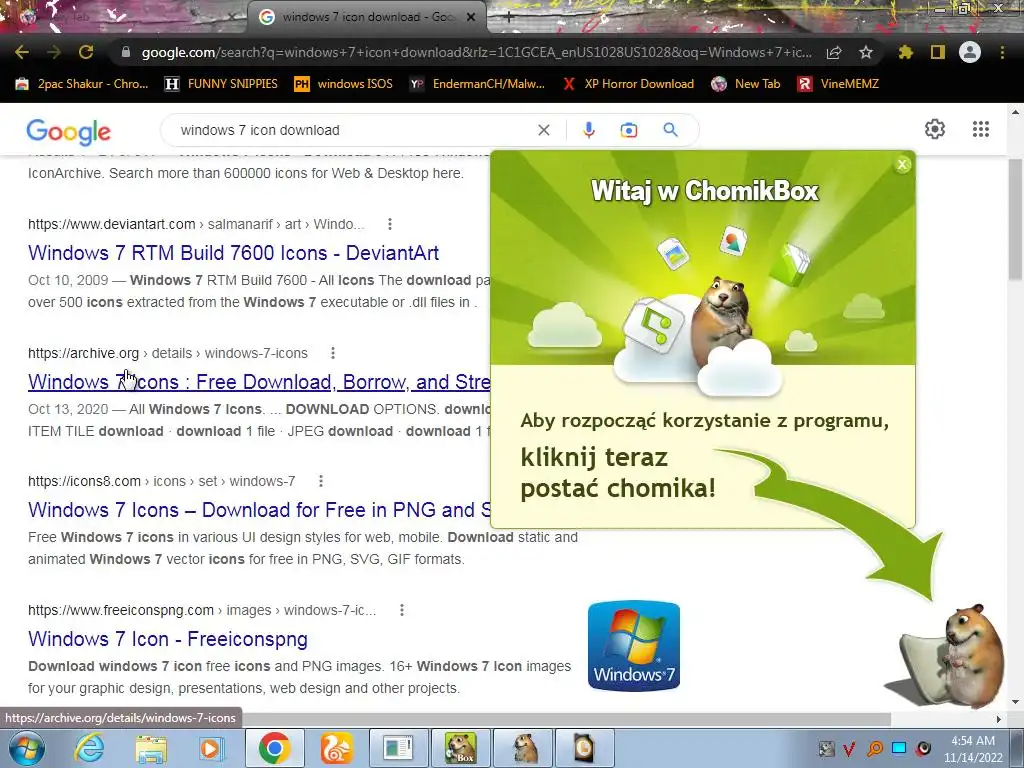Image resolution: width=1024 pixels, height=768 pixels.
Task: Open more options for the archive.org result
Action: click(333, 353)
